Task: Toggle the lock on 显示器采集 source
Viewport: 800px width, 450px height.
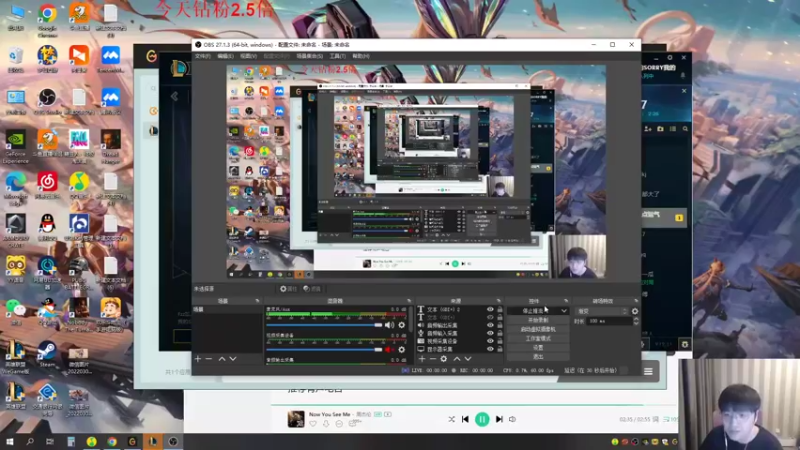Action: pyautogui.click(x=500, y=349)
